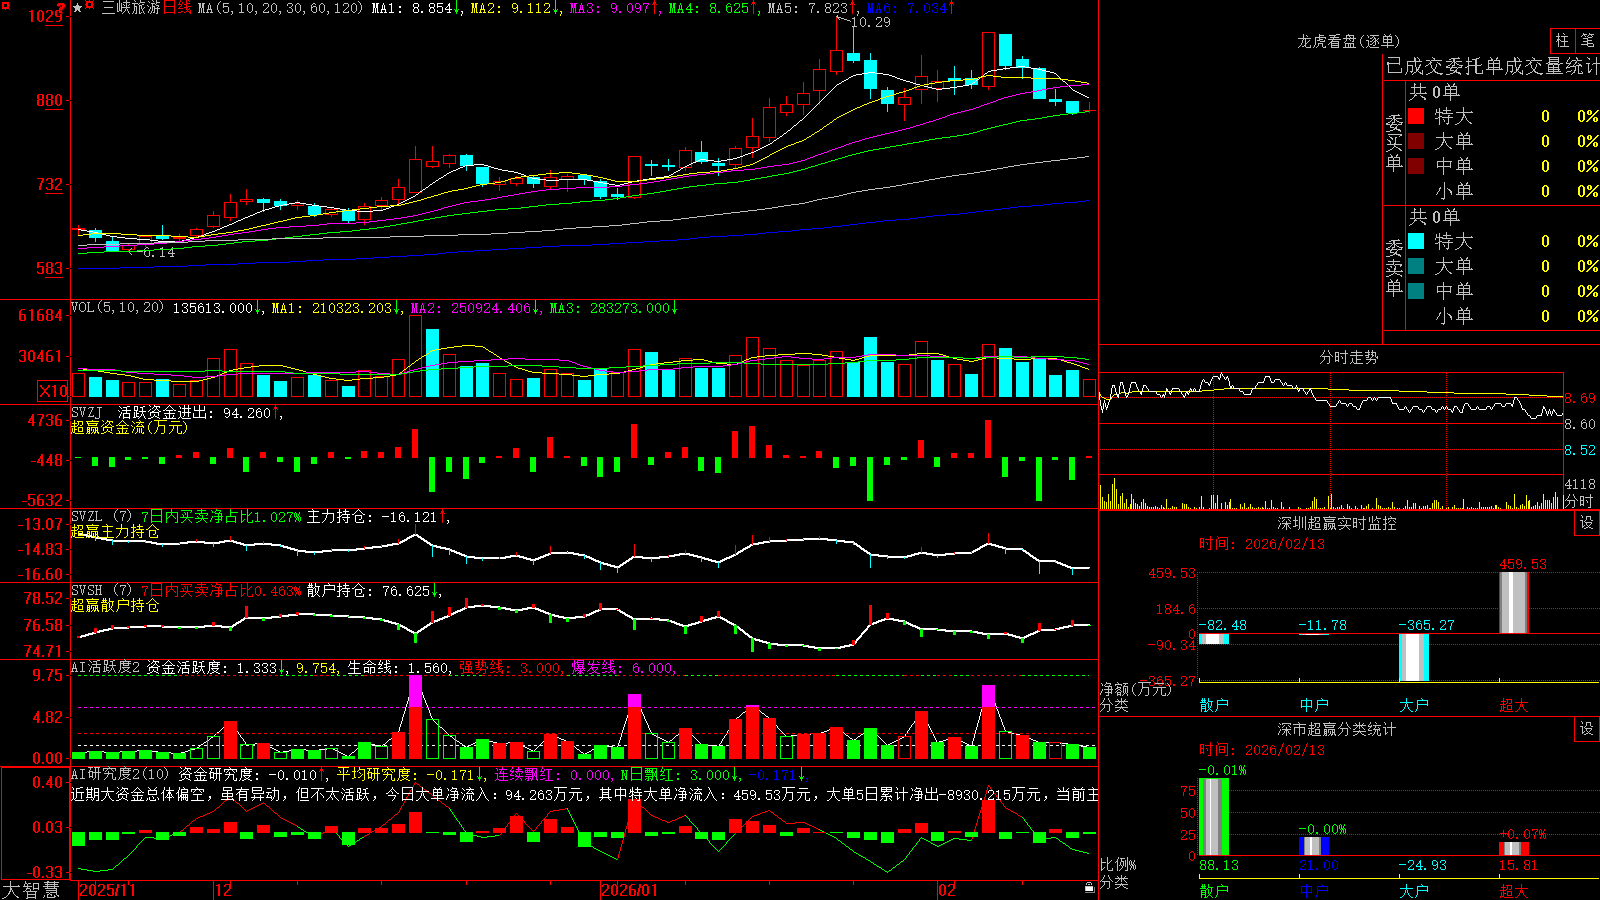Click the 8.69 price on 分时走势 axis
This screenshot has height=900, width=1600.
[x=1580, y=398]
